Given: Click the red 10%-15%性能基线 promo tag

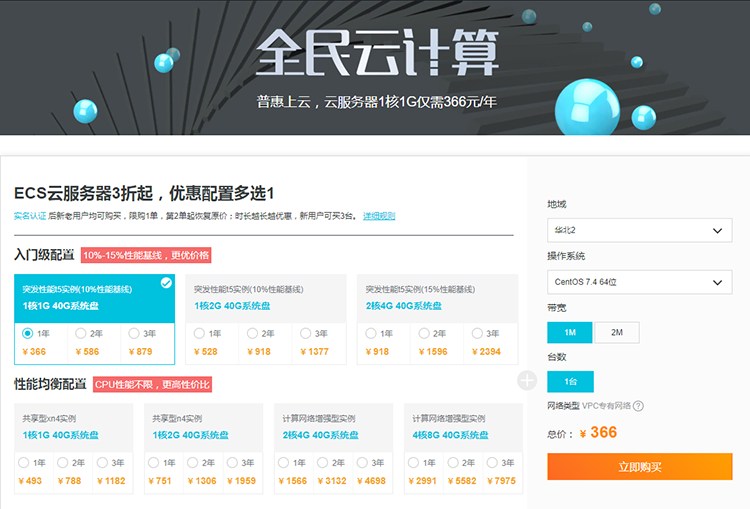Looking at the screenshot, I should pyautogui.click(x=146, y=255).
